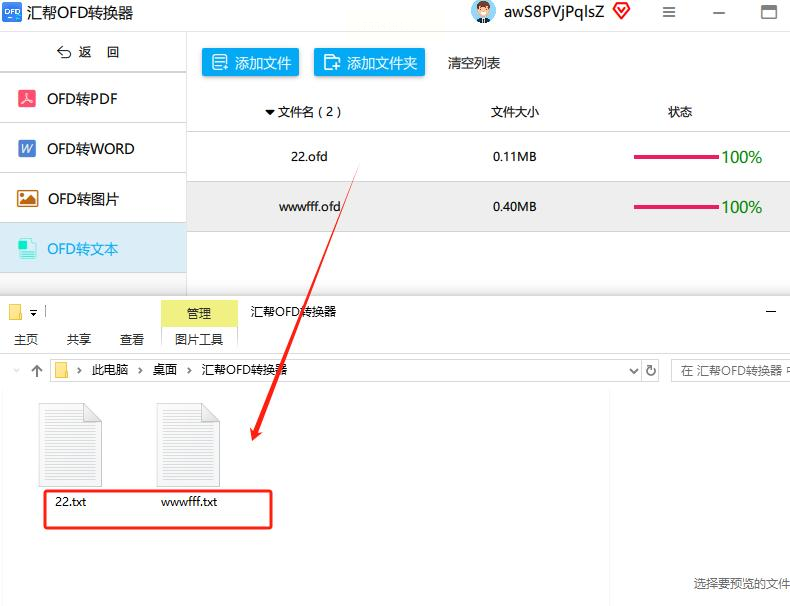Viewport: 790px width, 606px height.
Task: Expand the chevron before 此电脑 in path
Action: point(79,371)
